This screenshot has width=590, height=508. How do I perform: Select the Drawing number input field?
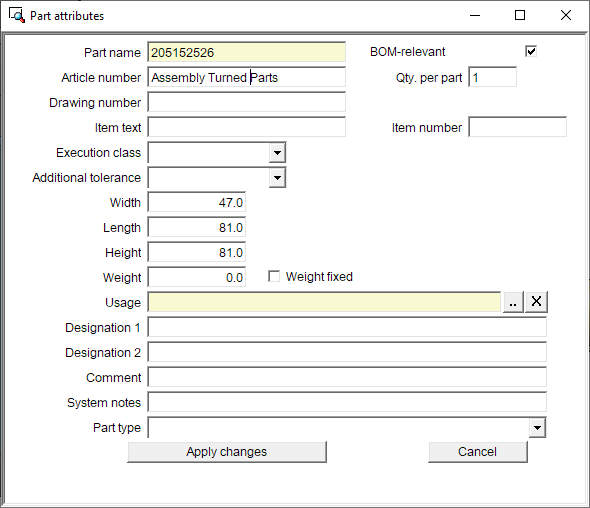(x=246, y=102)
